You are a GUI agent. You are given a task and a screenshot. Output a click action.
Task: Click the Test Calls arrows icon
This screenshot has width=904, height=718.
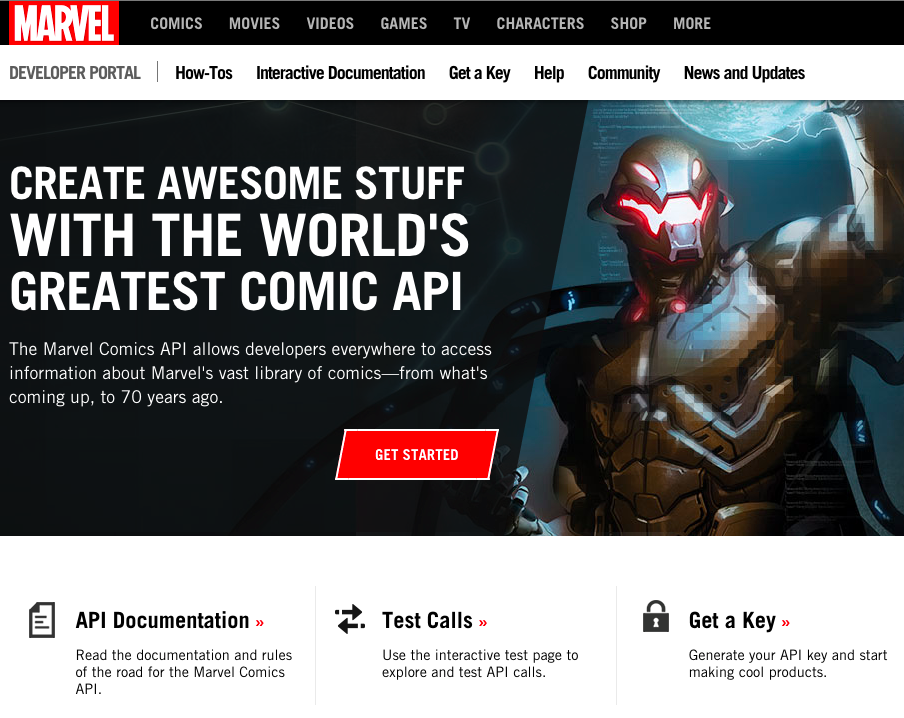click(350, 619)
